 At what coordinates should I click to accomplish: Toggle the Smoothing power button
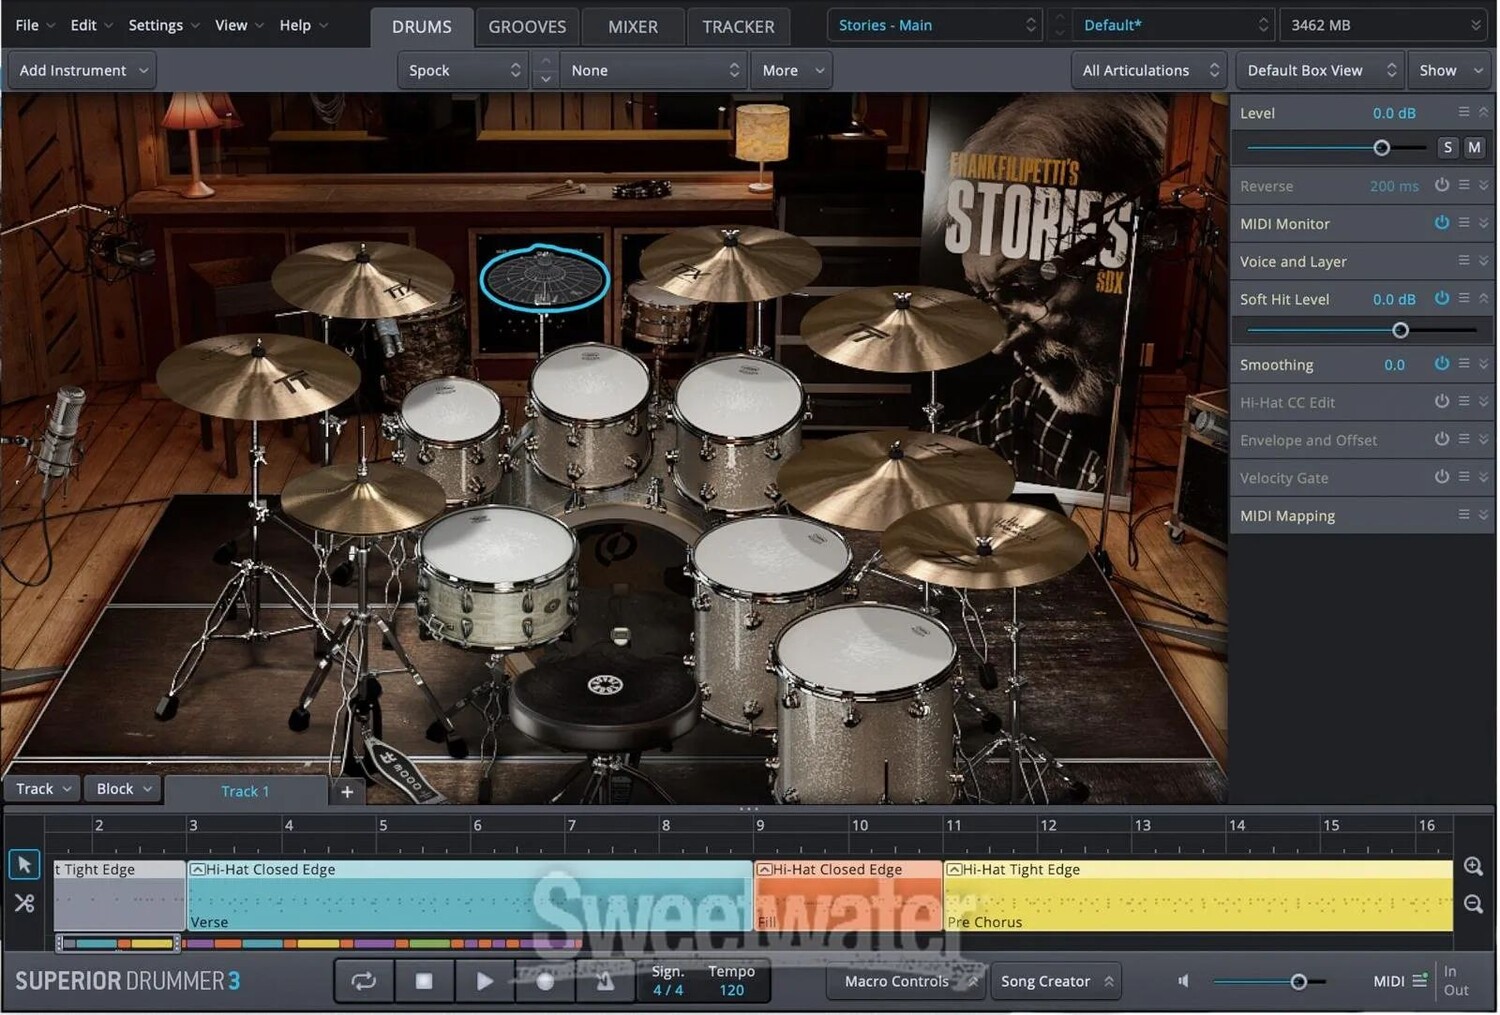pyautogui.click(x=1441, y=364)
